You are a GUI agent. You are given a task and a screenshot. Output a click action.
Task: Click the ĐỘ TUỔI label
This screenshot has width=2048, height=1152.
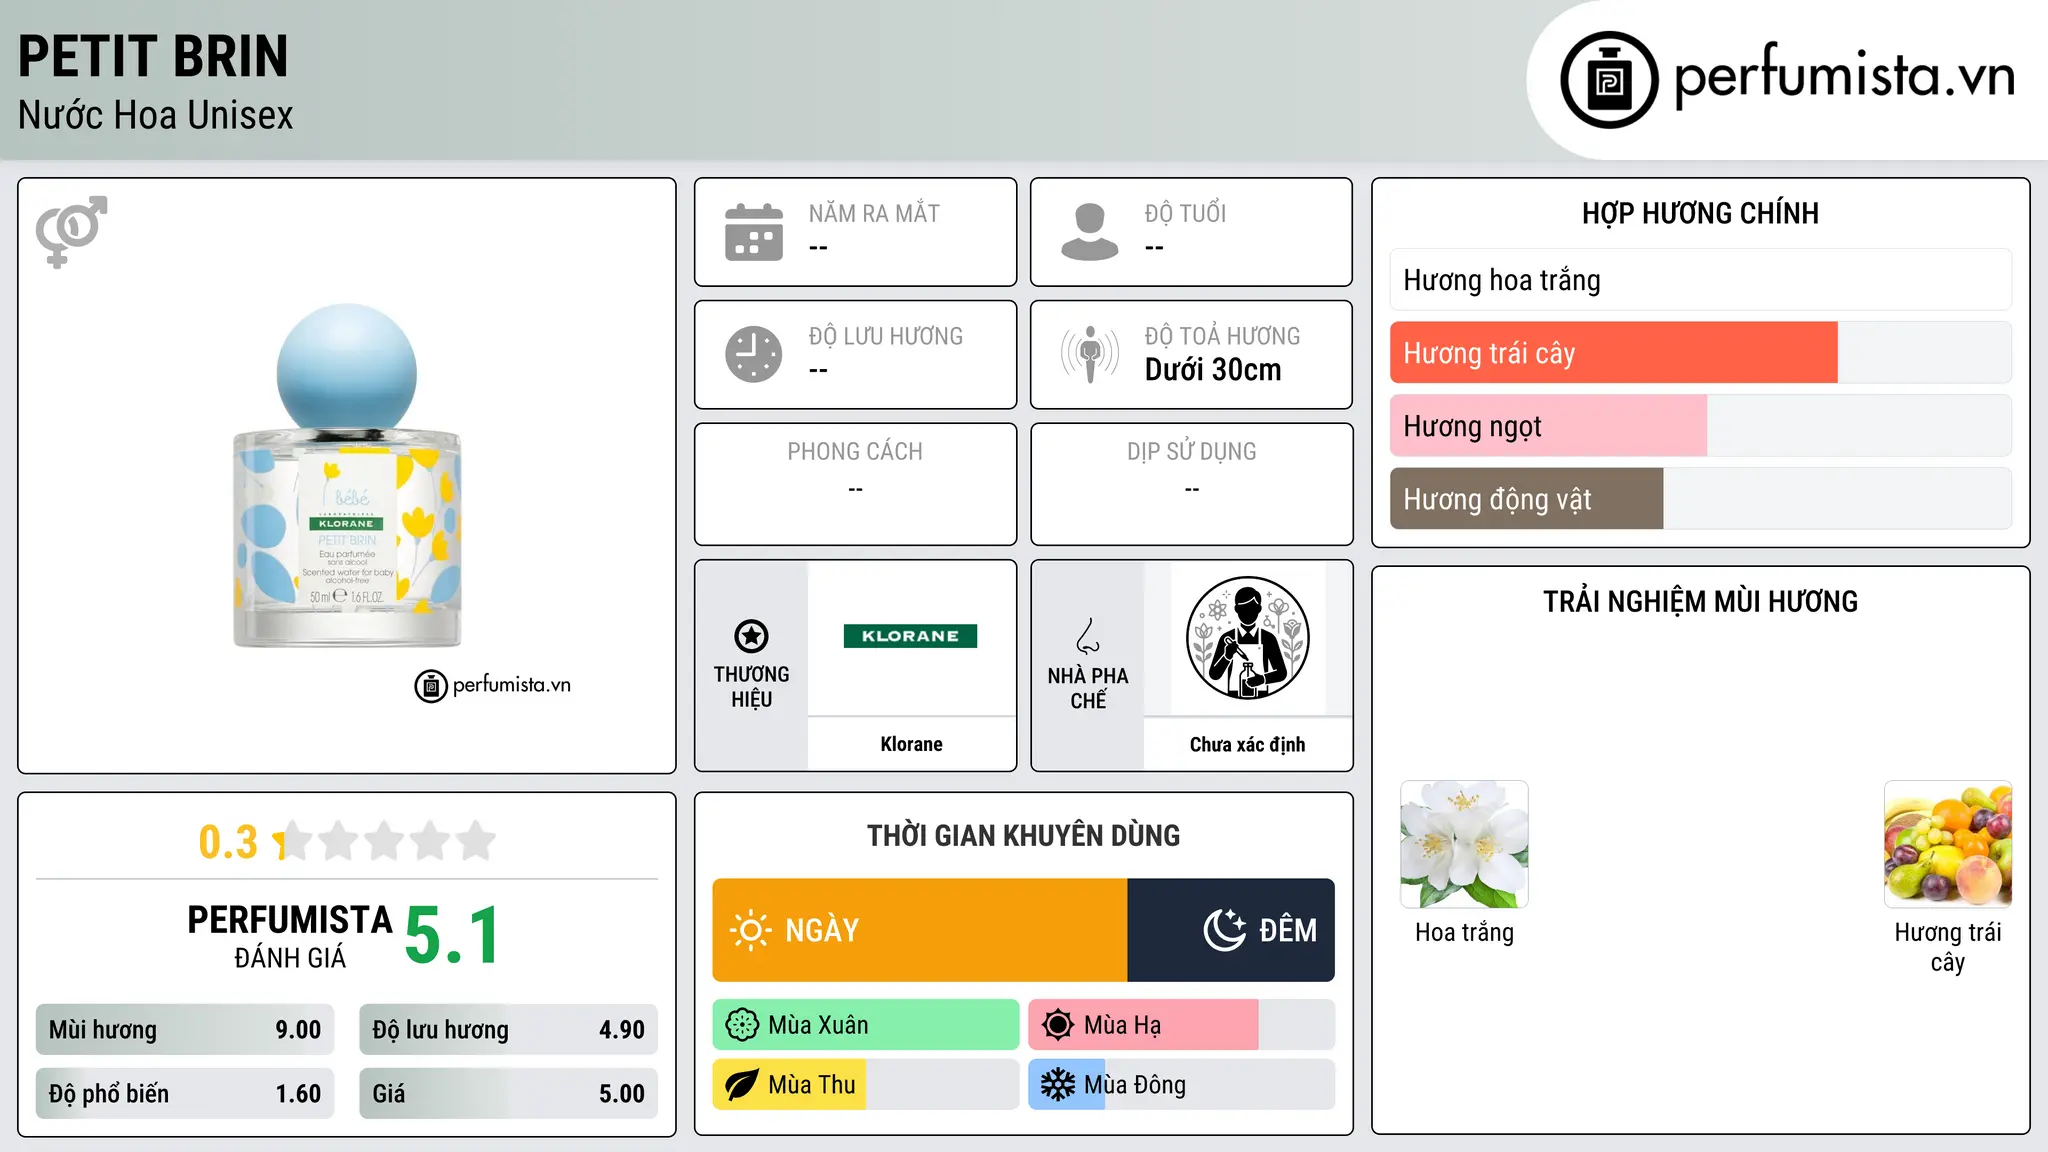(1185, 213)
